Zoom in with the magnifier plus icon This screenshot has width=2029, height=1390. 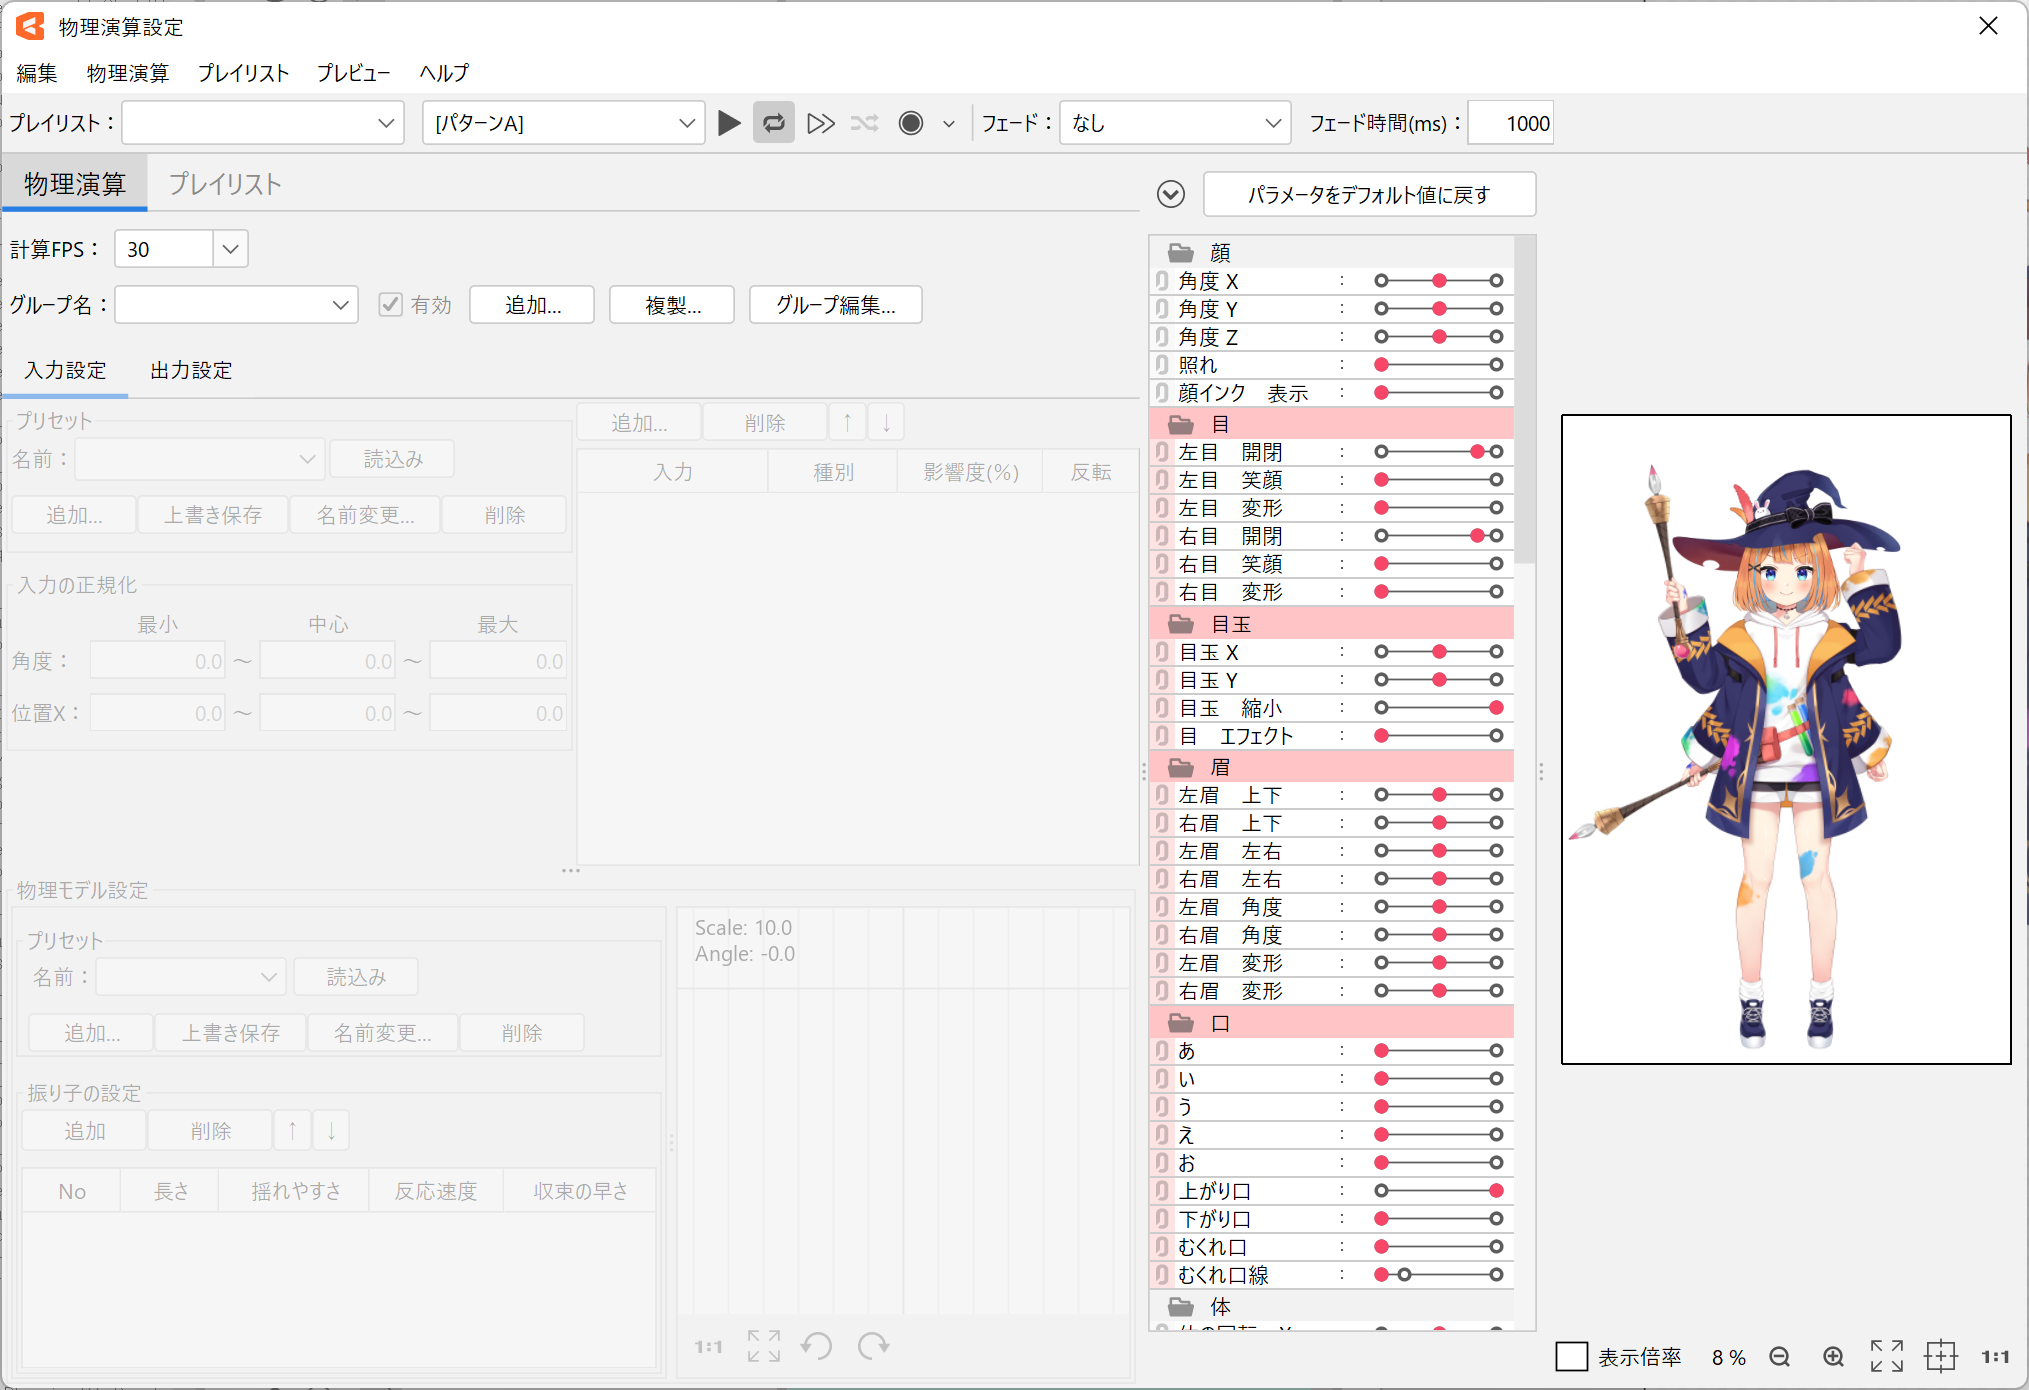coord(1833,1357)
